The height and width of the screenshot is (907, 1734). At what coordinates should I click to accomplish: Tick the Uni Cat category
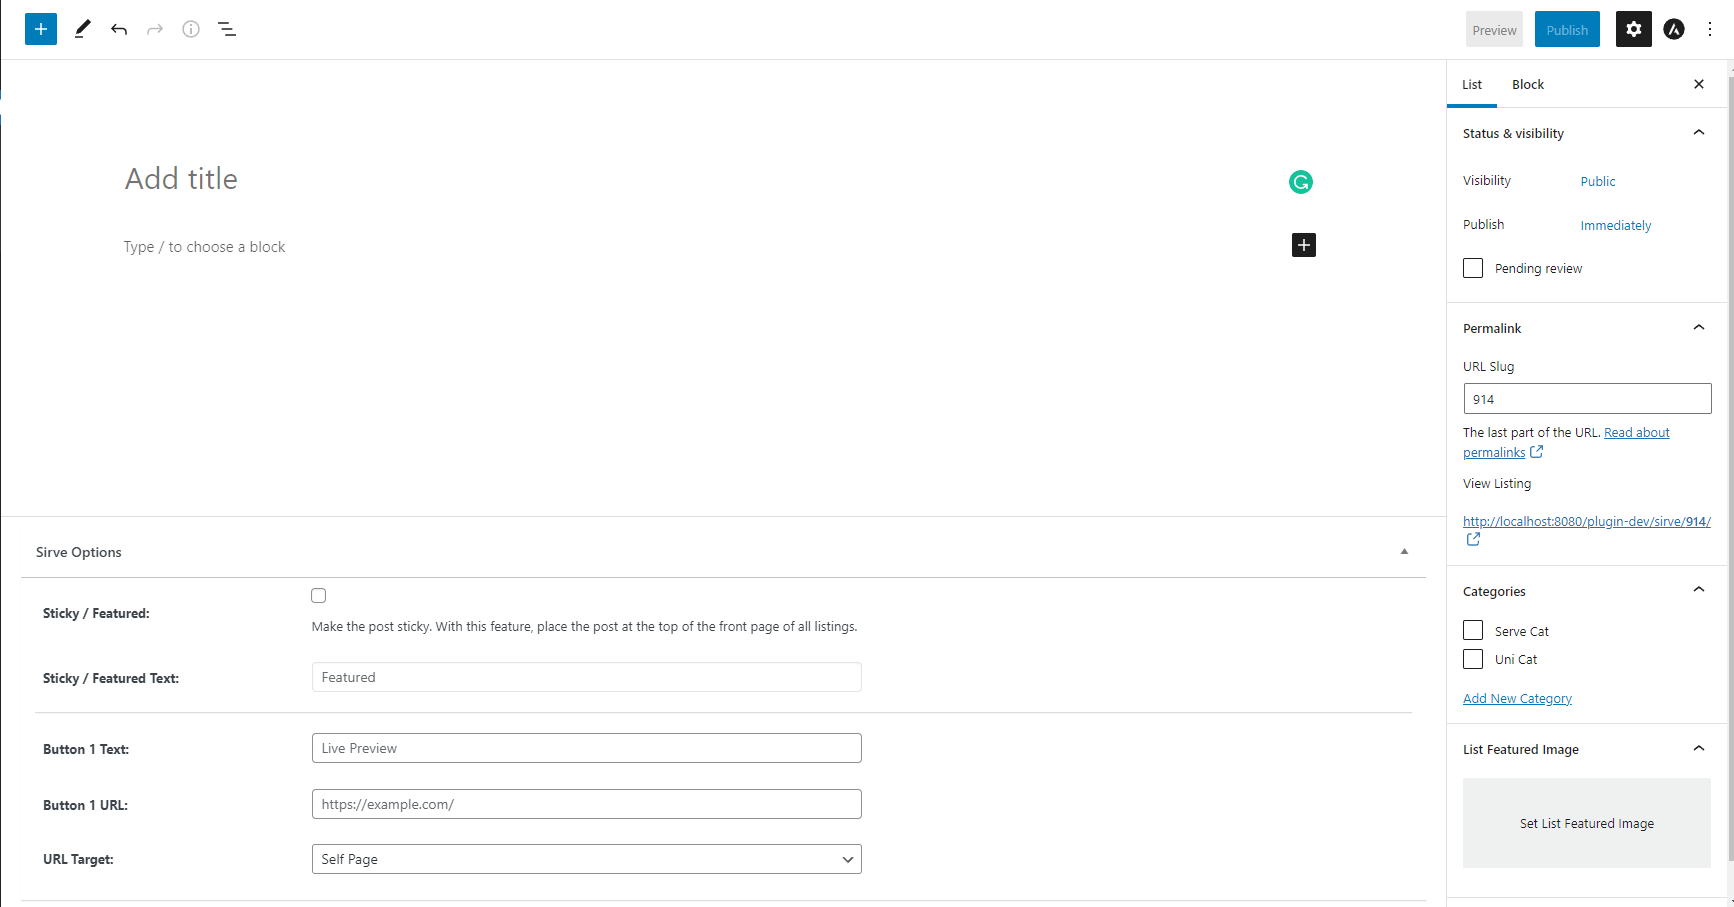point(1473,659)
